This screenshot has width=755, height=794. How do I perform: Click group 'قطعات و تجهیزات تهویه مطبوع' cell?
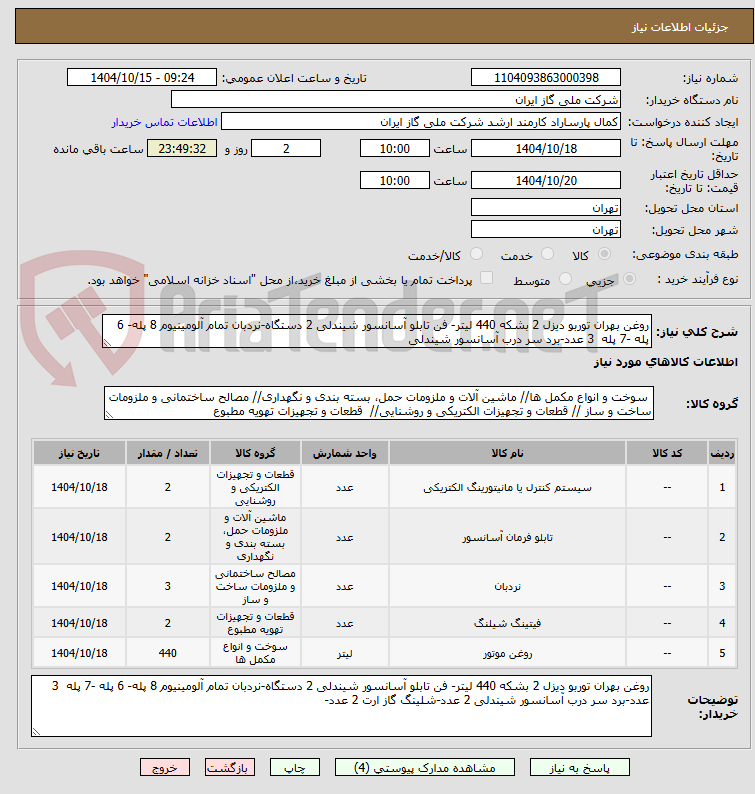coord(255,623)
